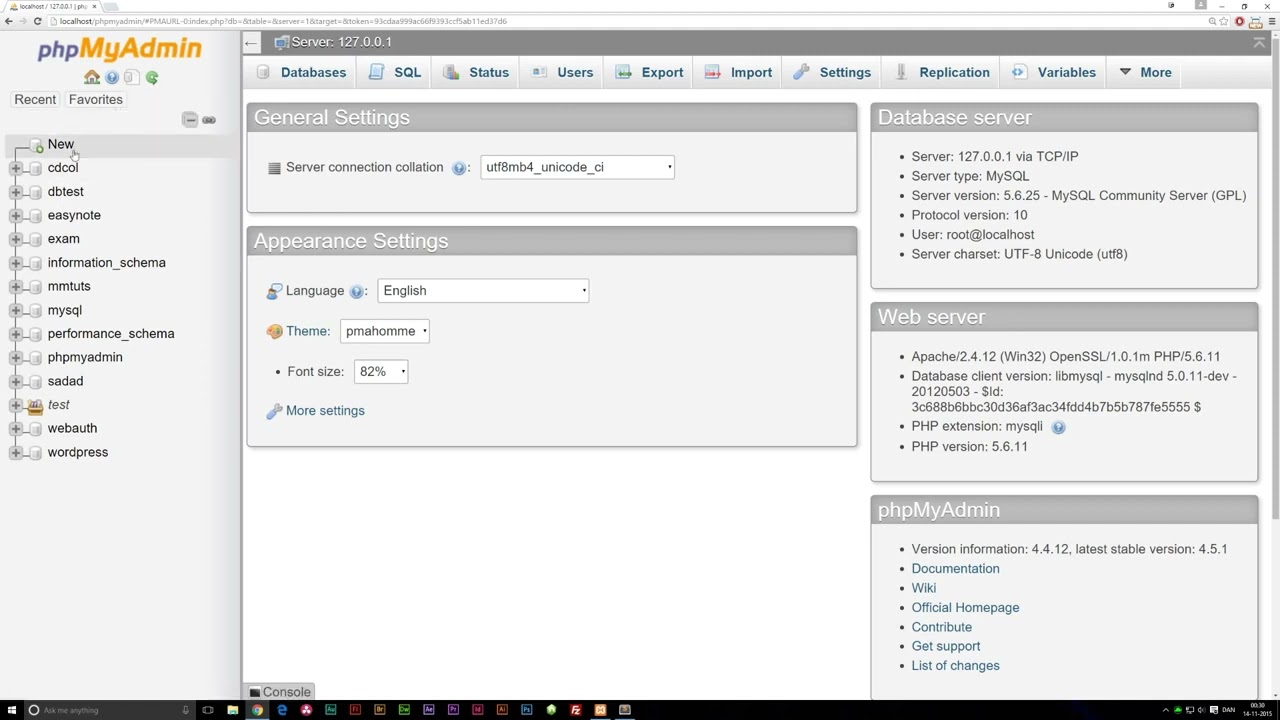This screenshot has width=1280, height=720.
Task: Click the Recent tables button
Action: point(35,100)
